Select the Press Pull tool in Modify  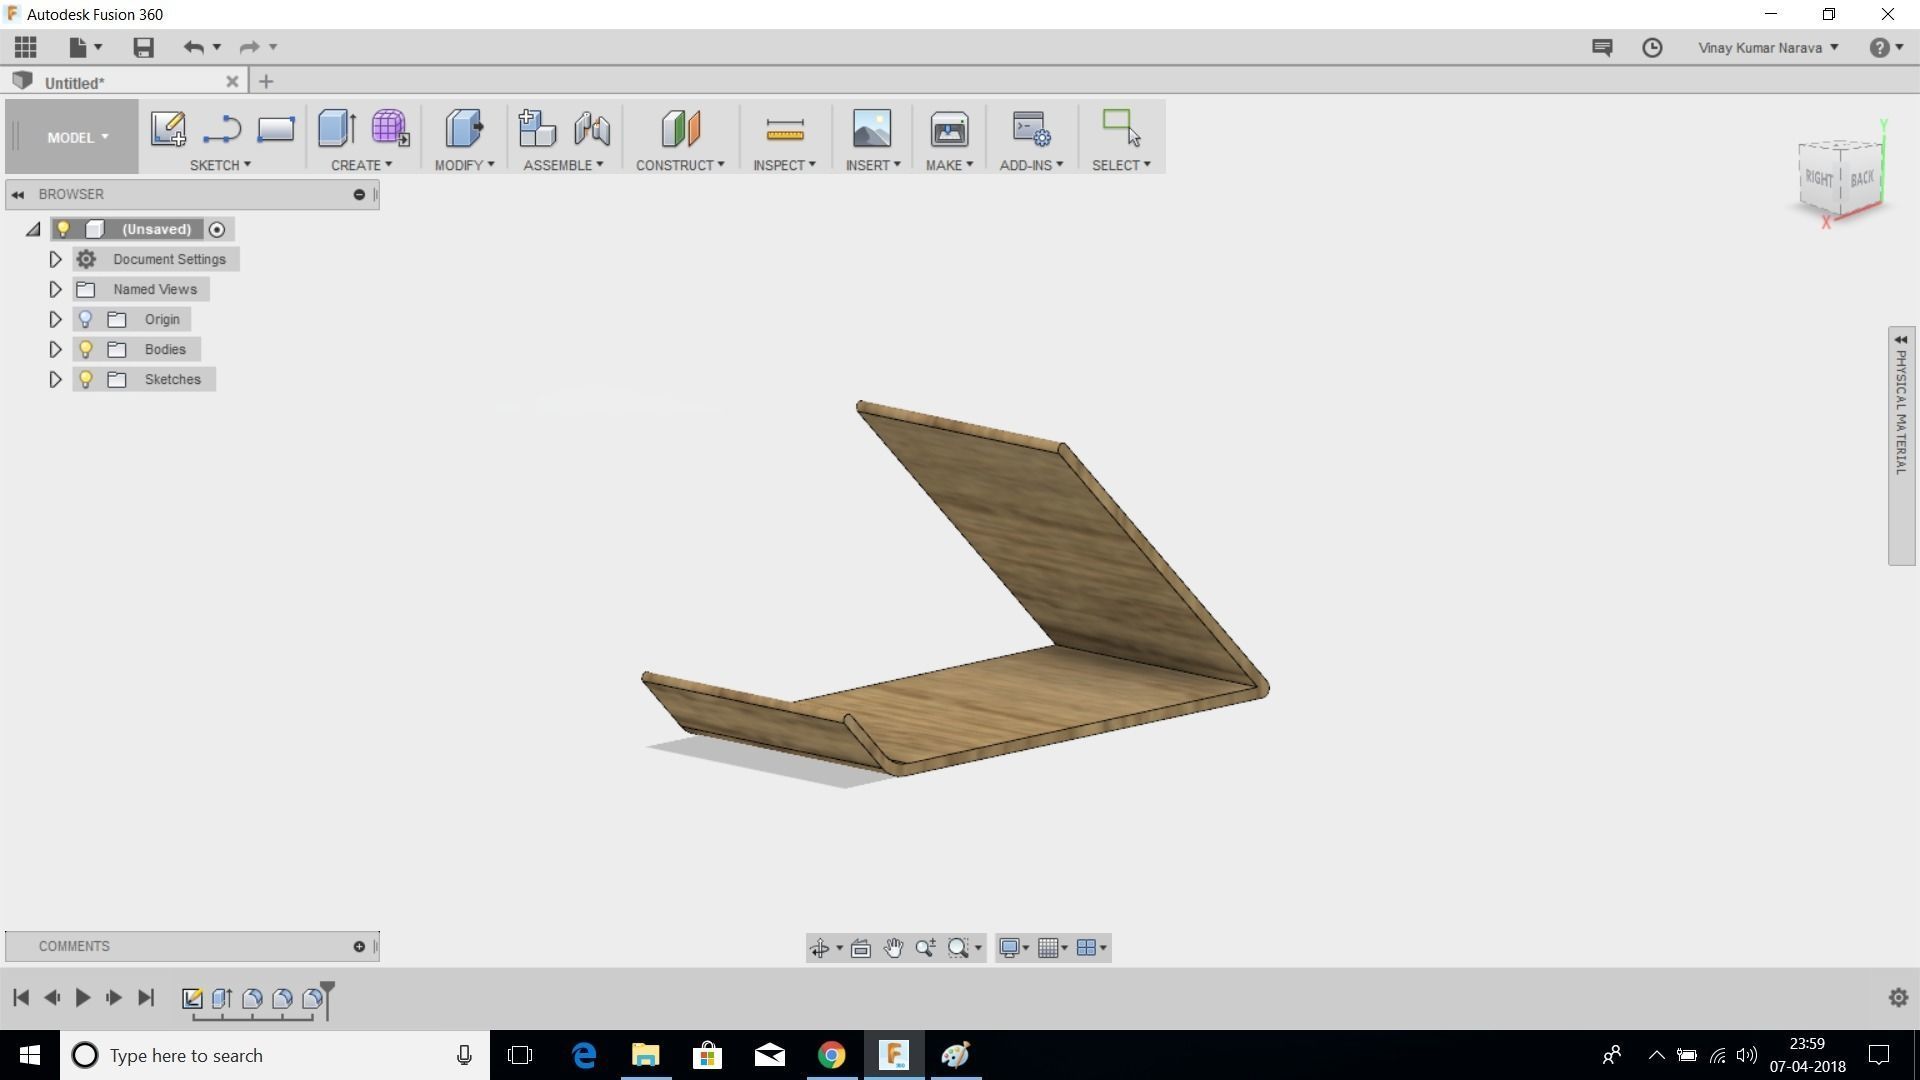pos(463,129)
